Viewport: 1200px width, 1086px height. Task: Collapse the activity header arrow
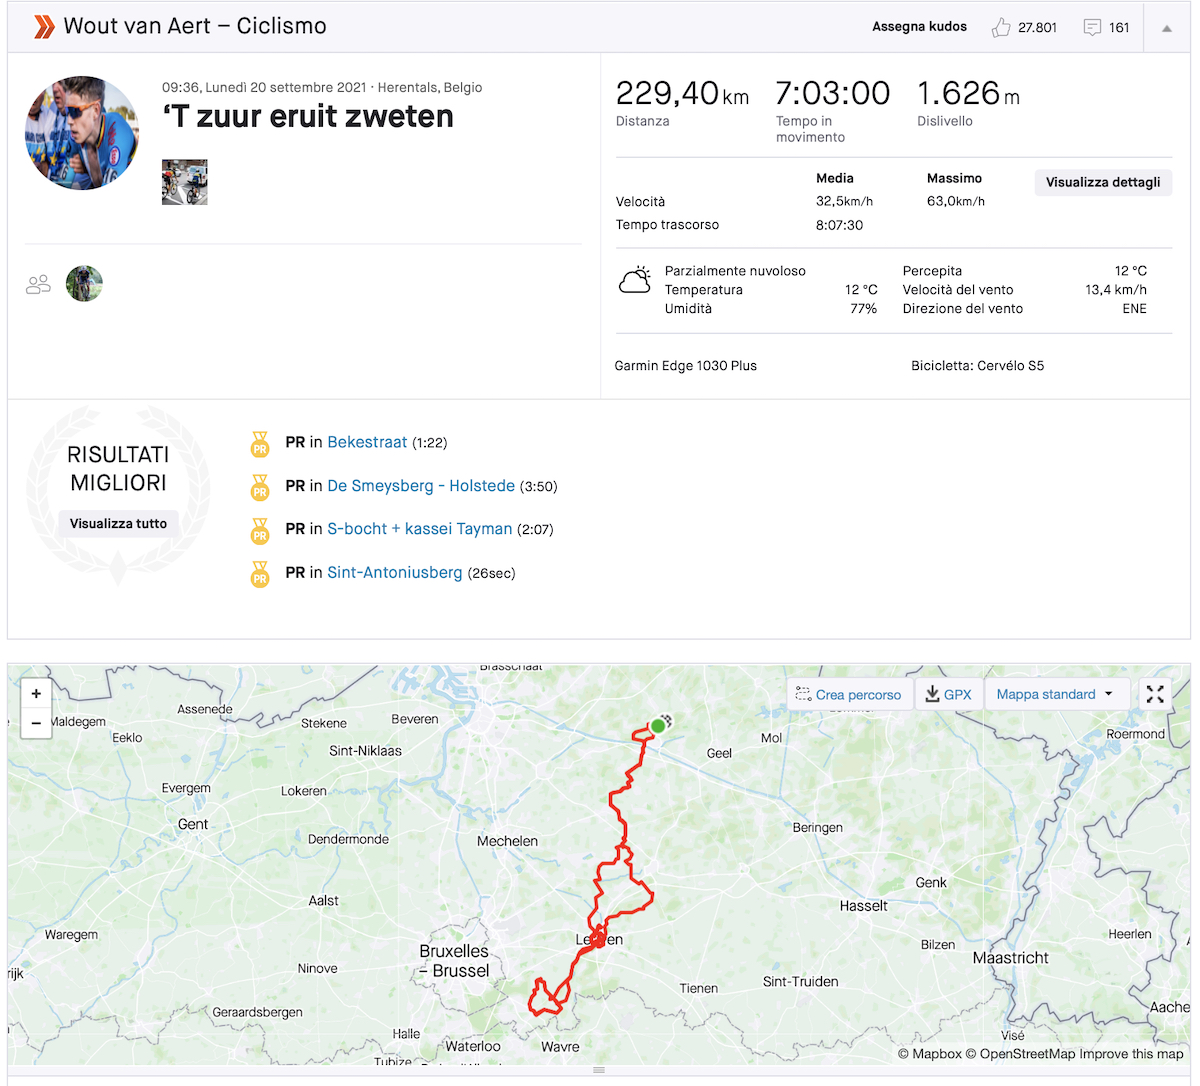[1166, 28]
